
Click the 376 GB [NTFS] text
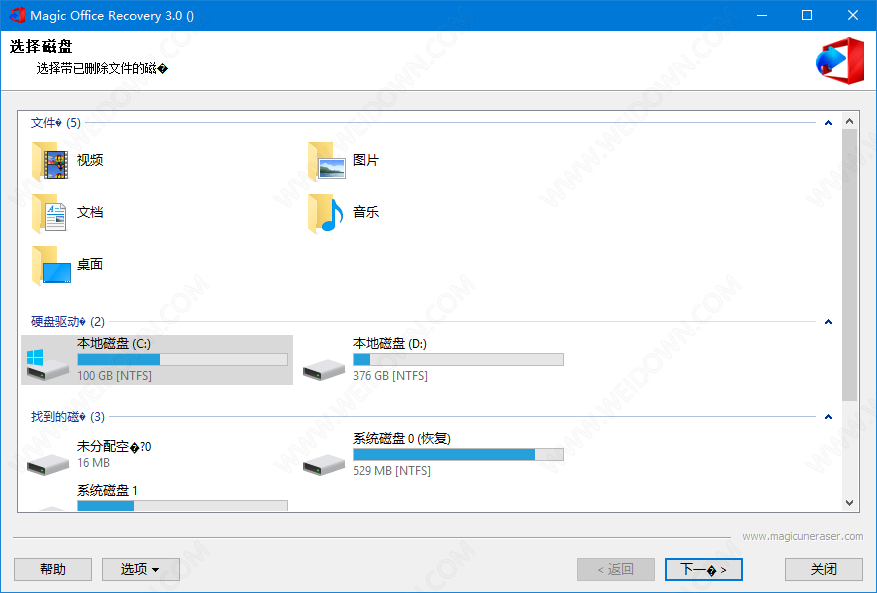tap(390, 375)
